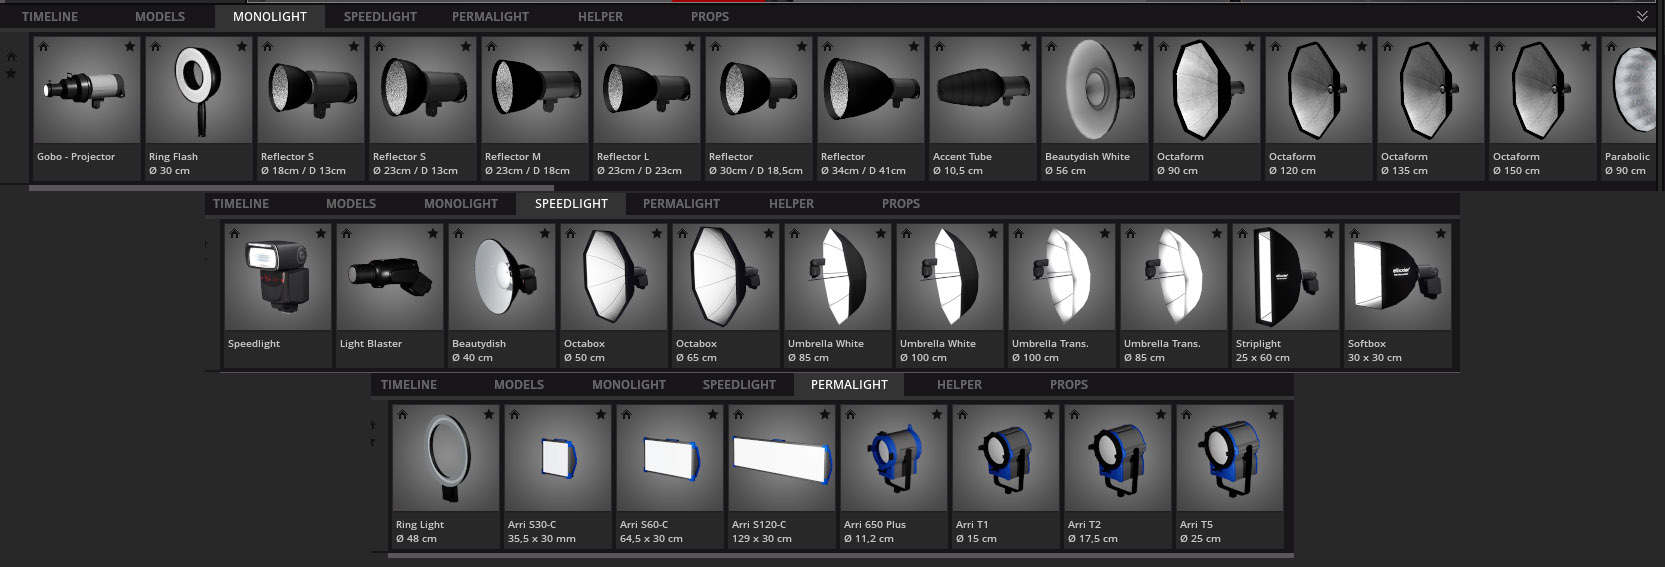Favorite the Striplight with its star

[x=1329, y=233]
